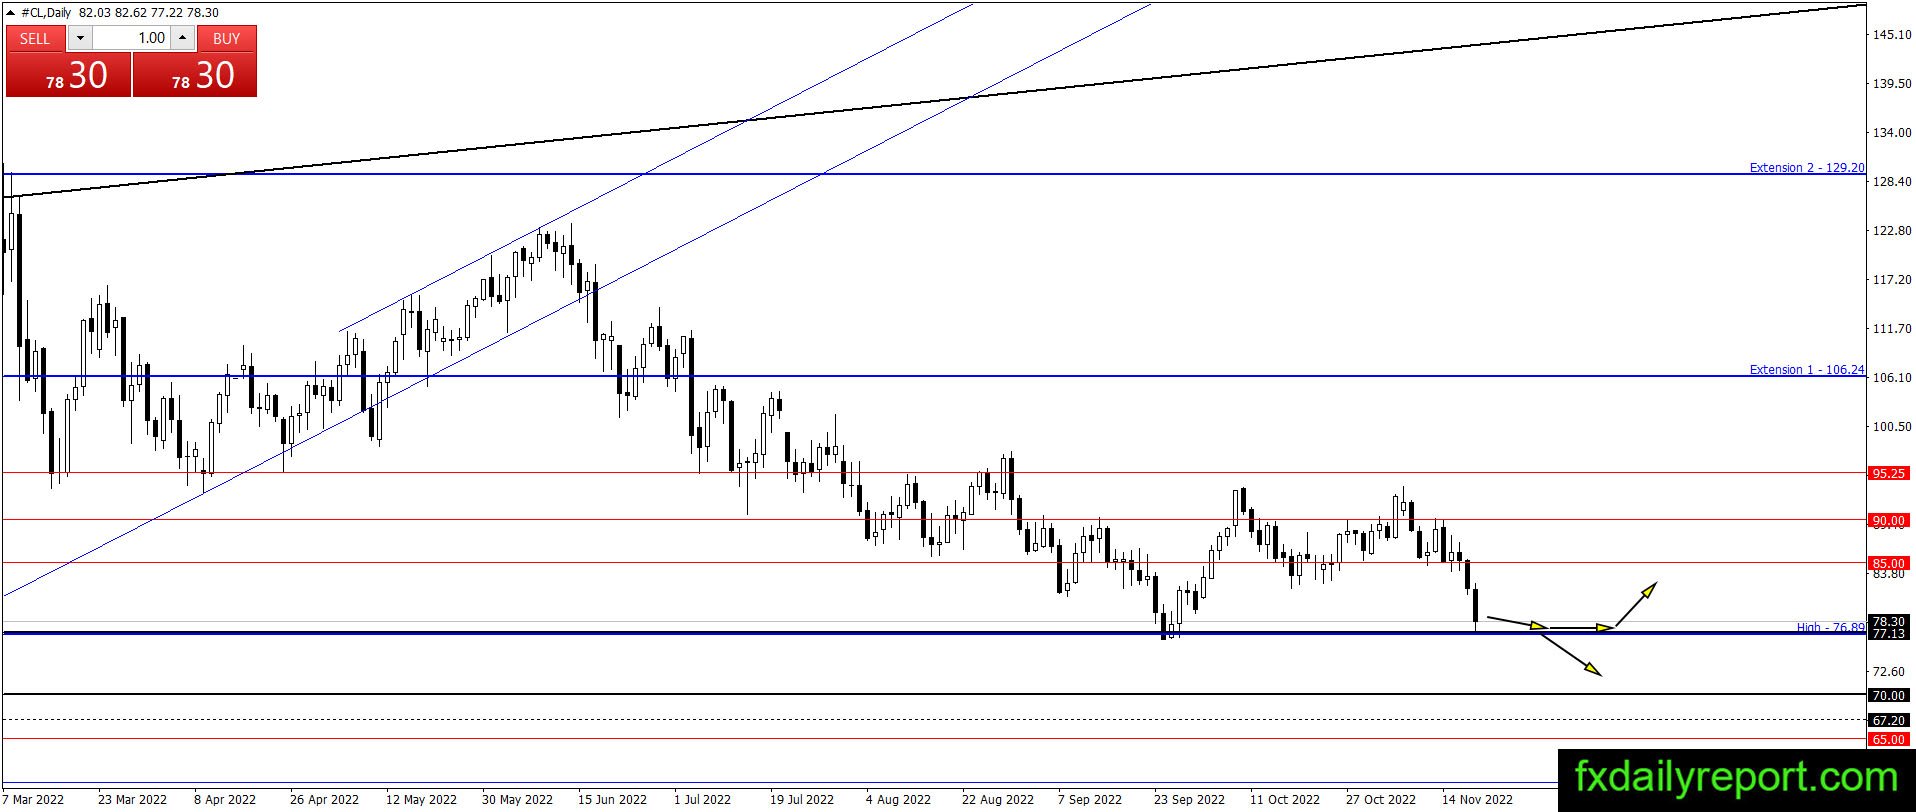
Task: Select the High - 76.89 label
Action: tap(1830, 628)
